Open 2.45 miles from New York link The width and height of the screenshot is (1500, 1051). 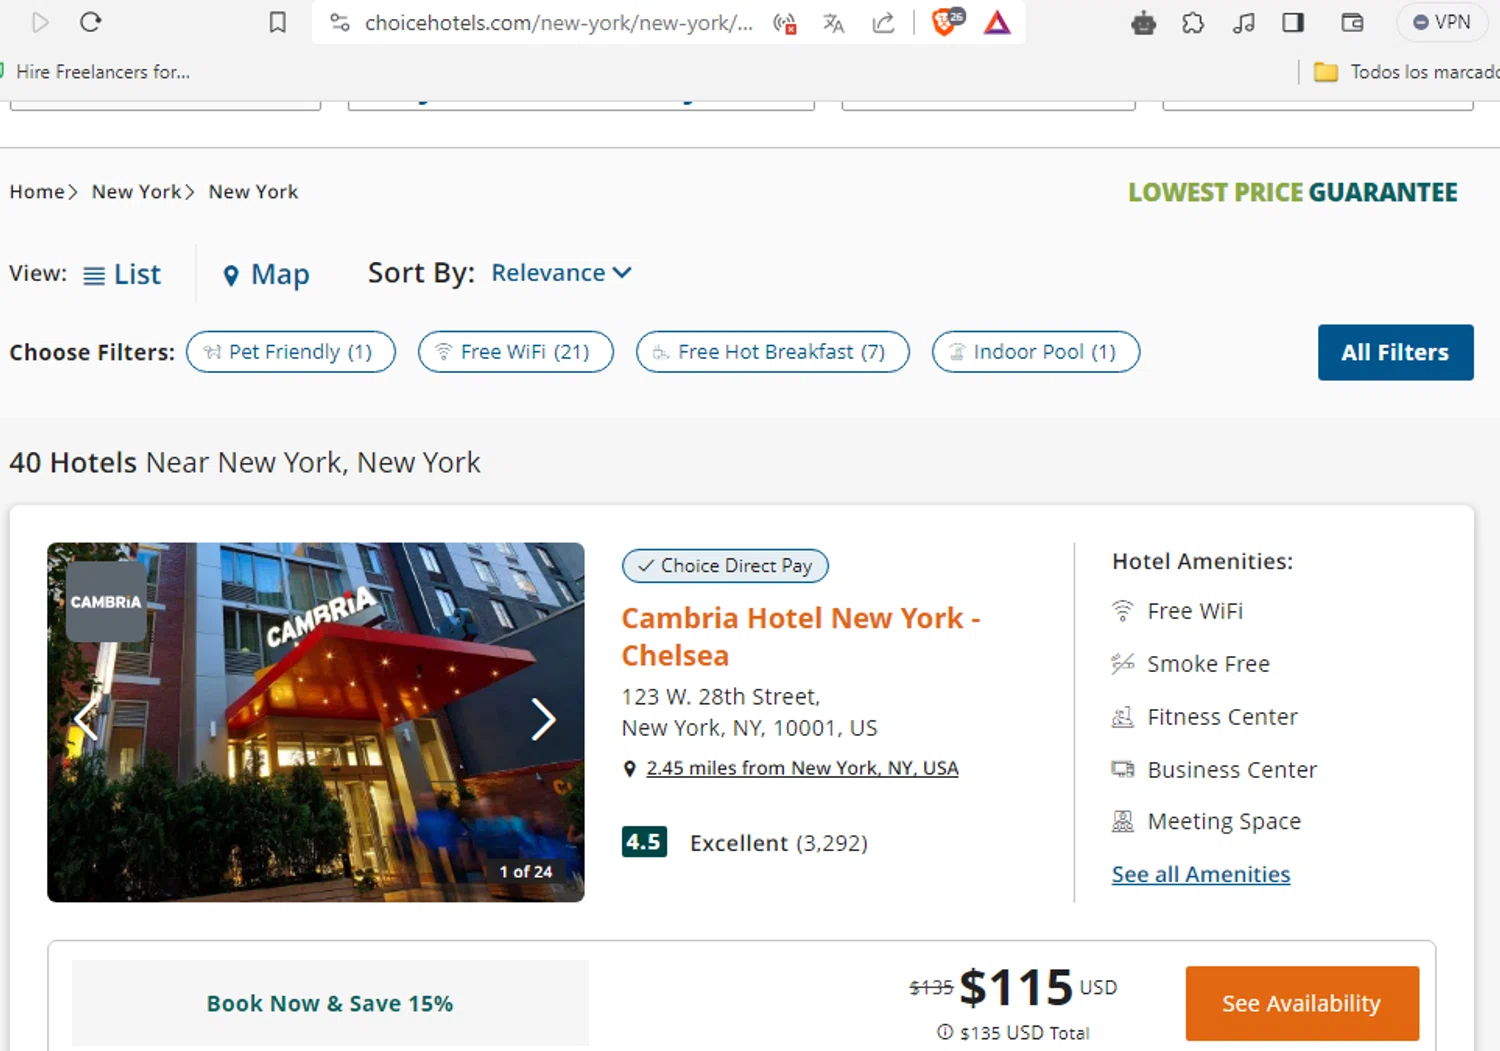click(802, 768)
